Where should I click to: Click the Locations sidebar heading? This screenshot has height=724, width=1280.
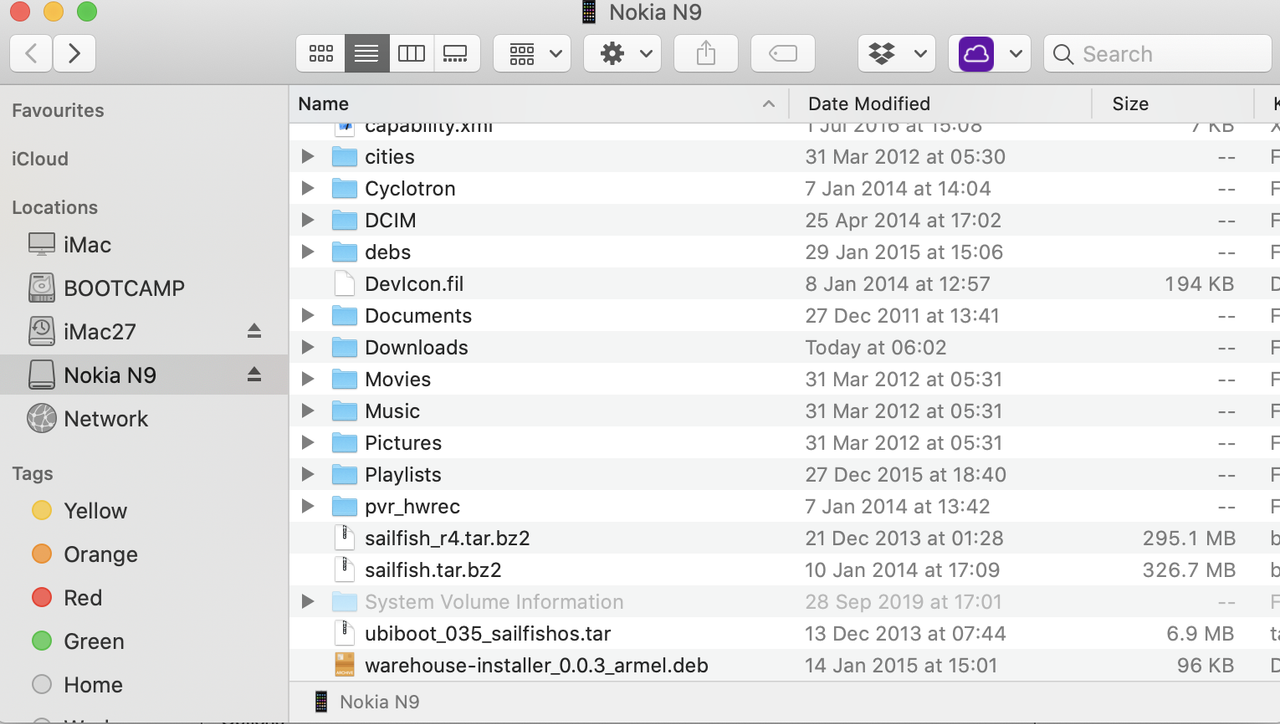55,208
